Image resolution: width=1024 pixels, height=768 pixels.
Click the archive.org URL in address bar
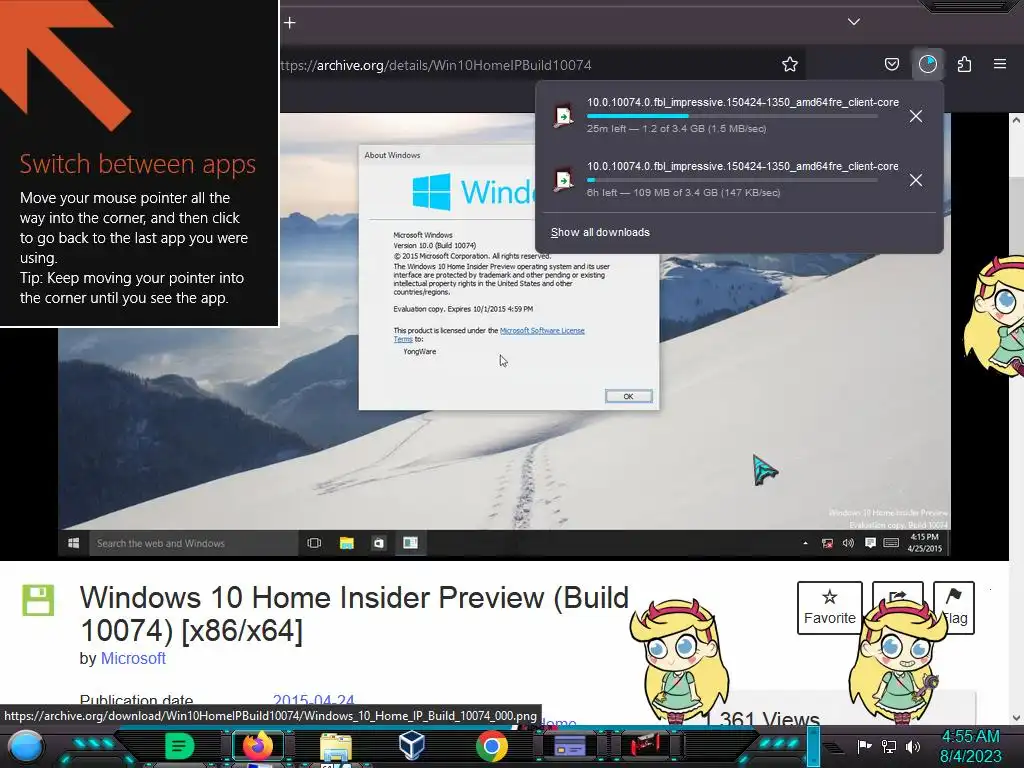click(436, 65)
